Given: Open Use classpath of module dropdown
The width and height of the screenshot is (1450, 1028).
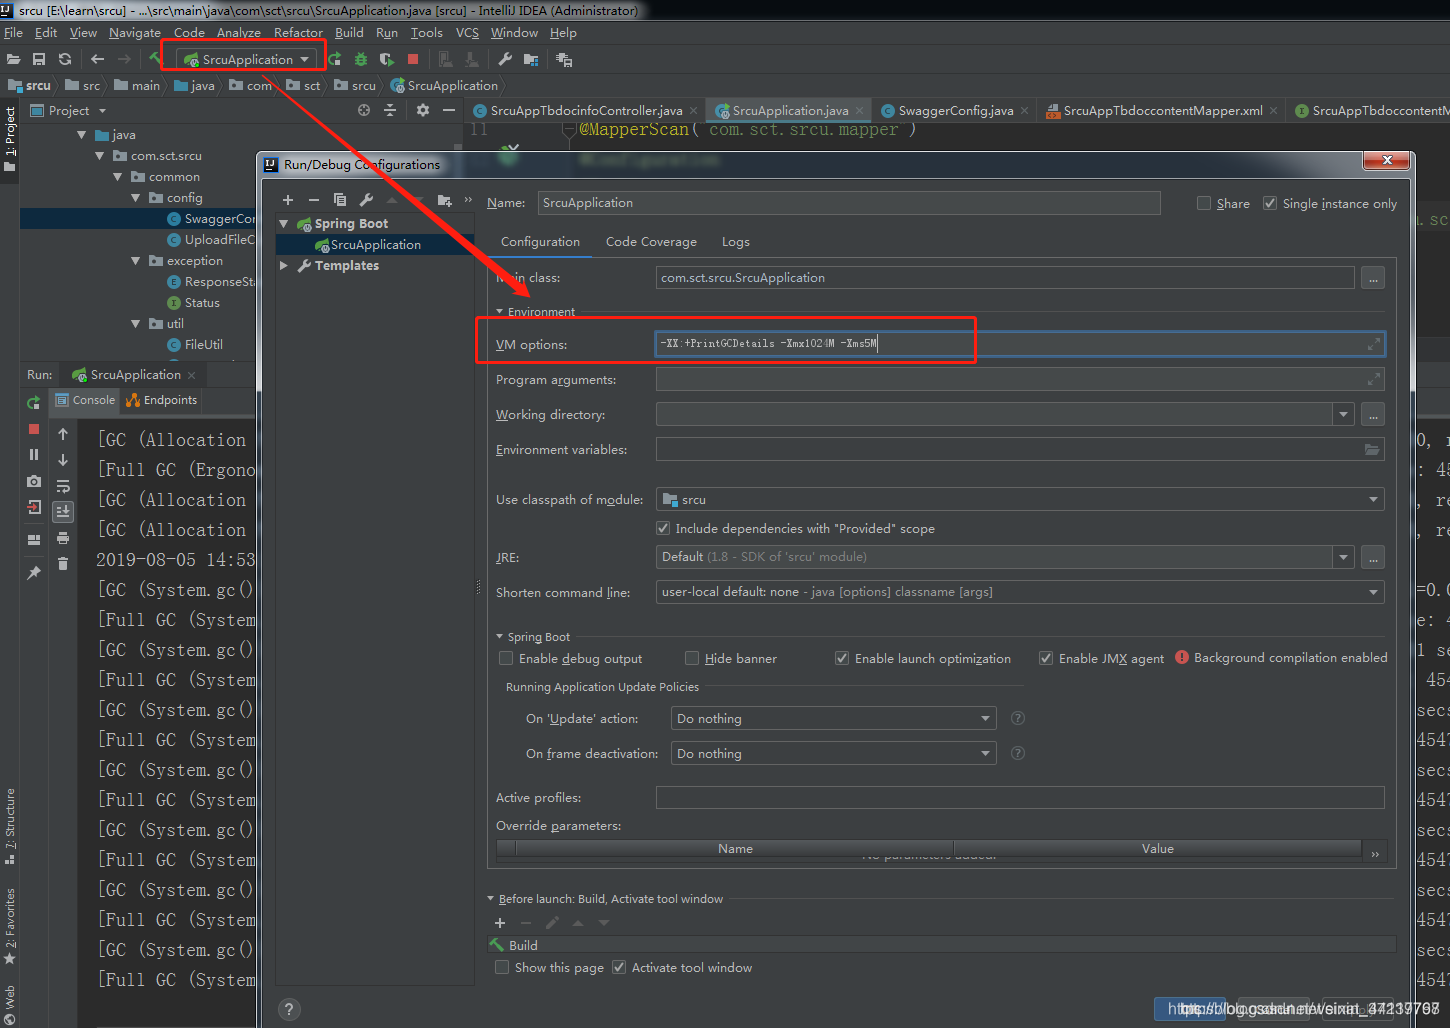Looking at the screenshot, I should pos(1020,499).
